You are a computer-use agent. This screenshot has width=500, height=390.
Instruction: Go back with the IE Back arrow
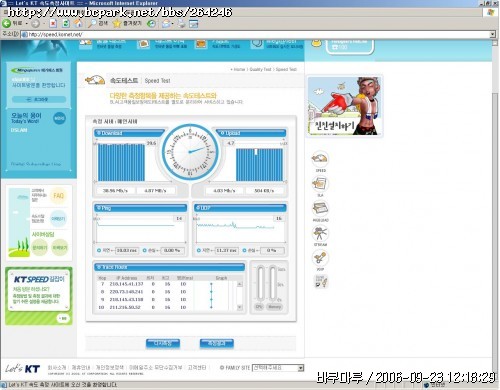[x=7, y=23]
